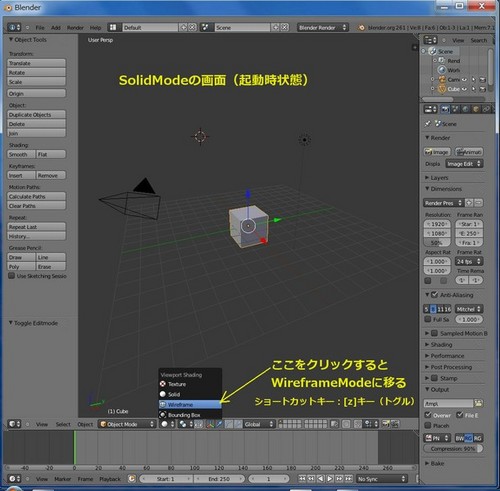Viewport: 500px width, 491px height.
Task: Open the Global orientation dropdown
Action: (x=259, y=424)
